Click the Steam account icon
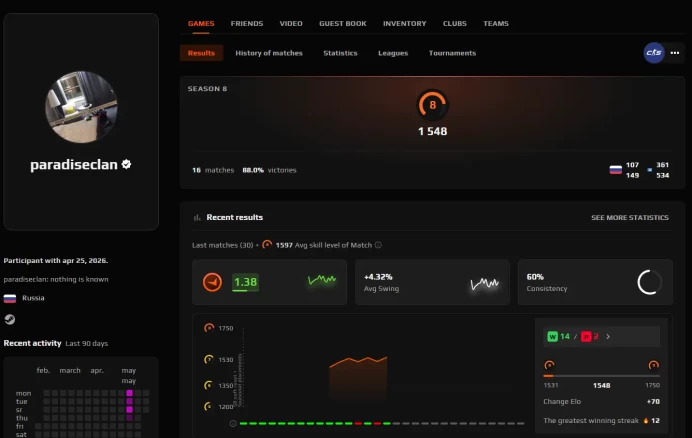The width and height of the screenshot is (692, 438). tap(10, 319)
